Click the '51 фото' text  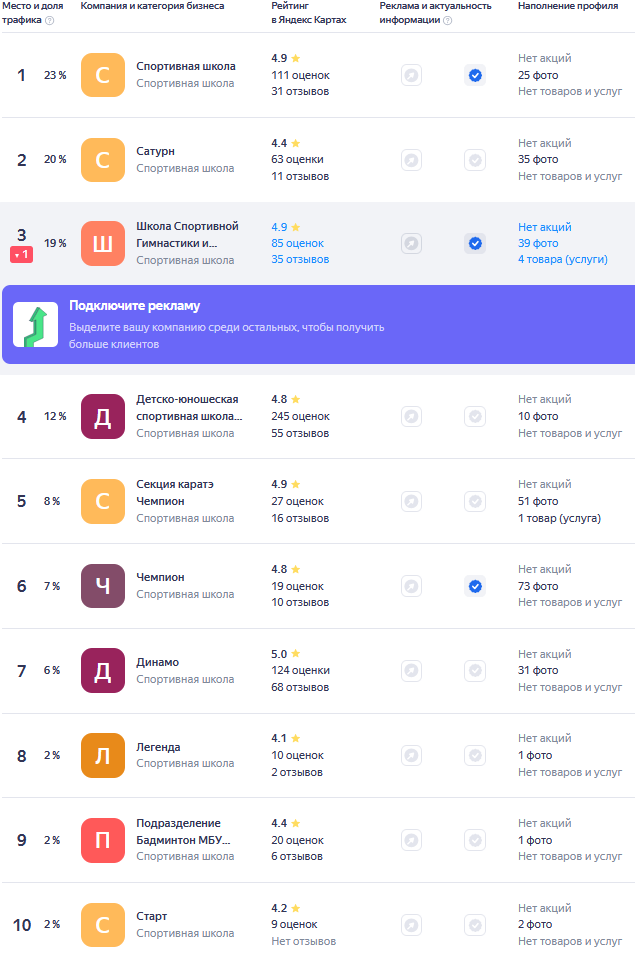[x=538, y=502]
